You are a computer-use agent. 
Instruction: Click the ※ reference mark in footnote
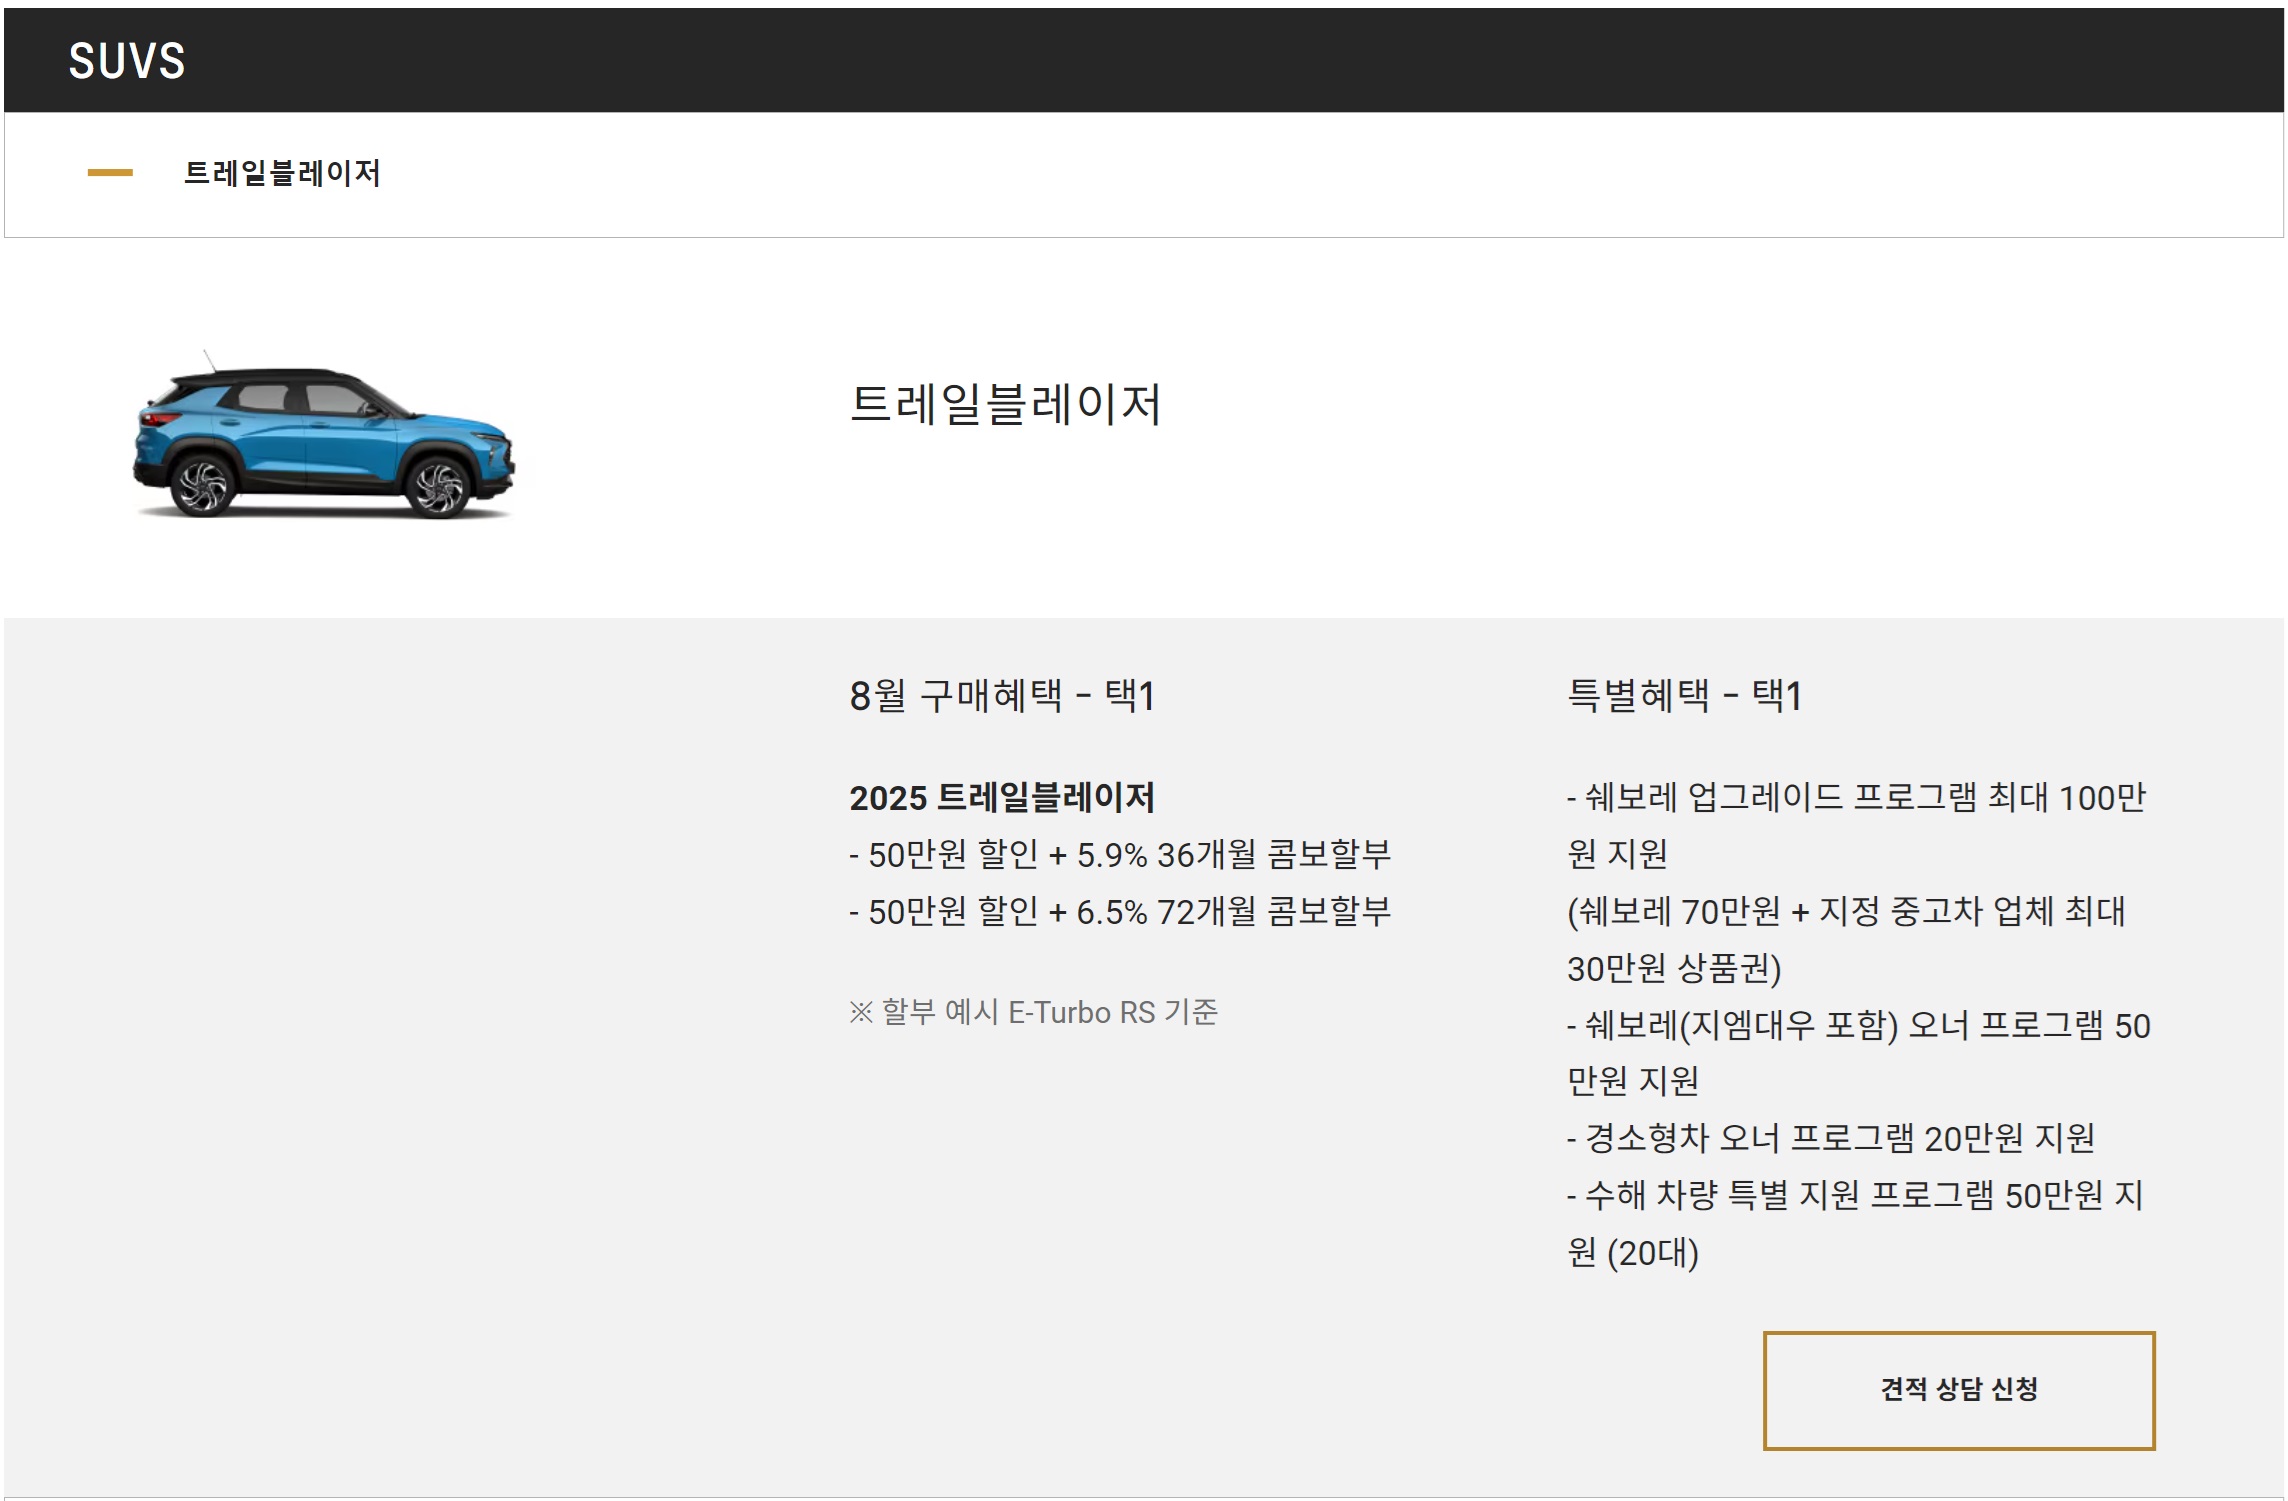(x=861, y=1013)
